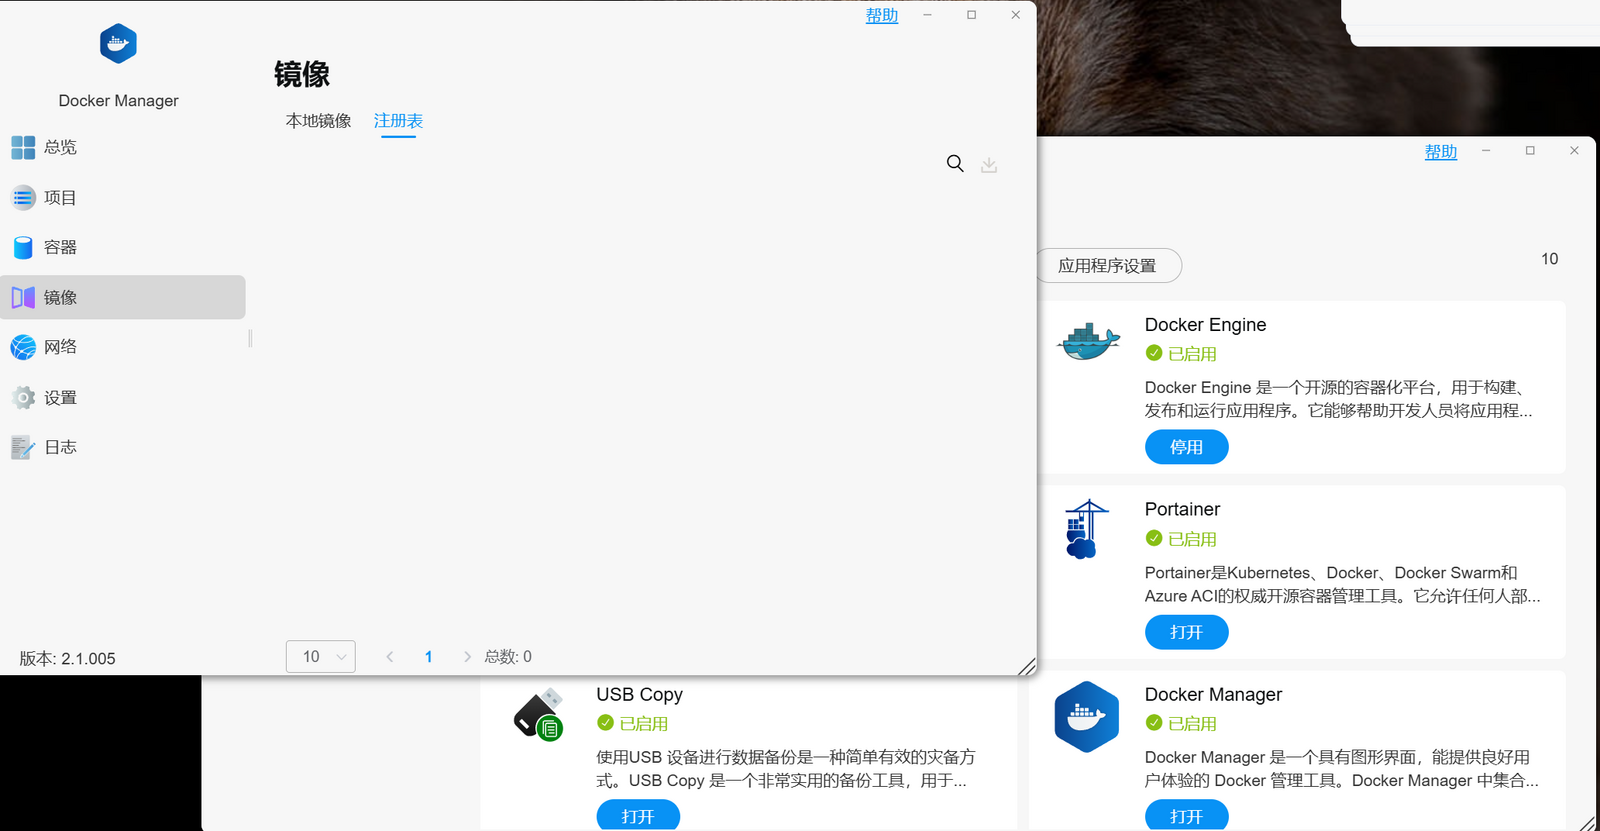
Task: Click the USB Copy title text
Action: point(640,695)
